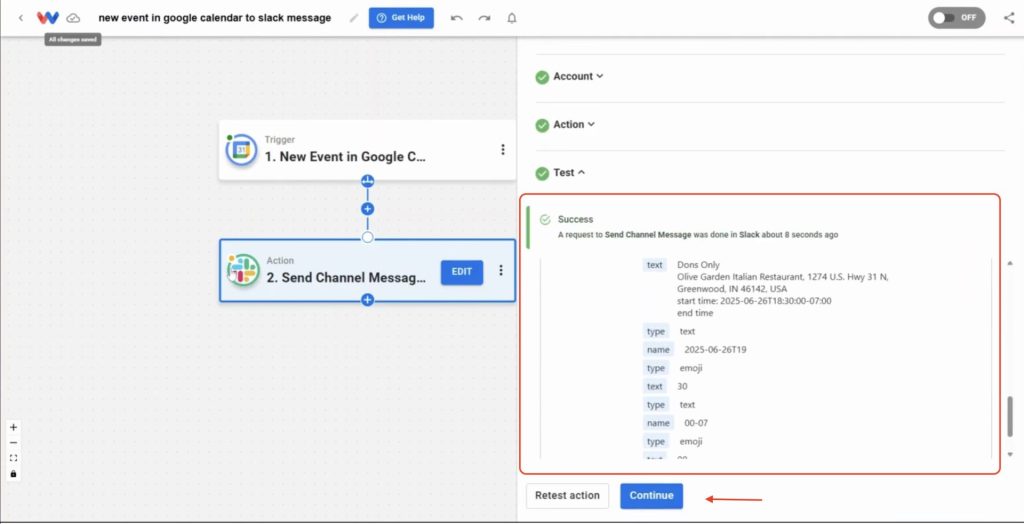Undo the last change
Viewport: 1024px width, 524px height.
coord(457,18)
